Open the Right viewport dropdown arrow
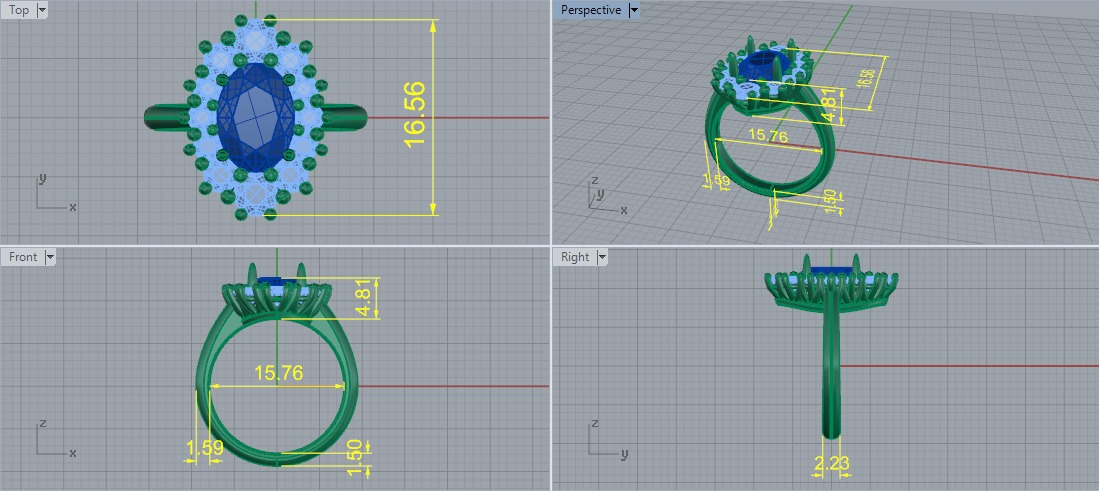Viewport: 1099px width, 491px height. 601,257
